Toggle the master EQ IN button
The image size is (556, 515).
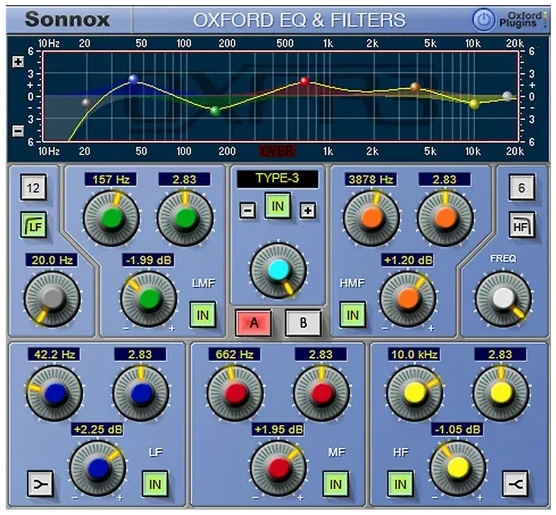278,206
